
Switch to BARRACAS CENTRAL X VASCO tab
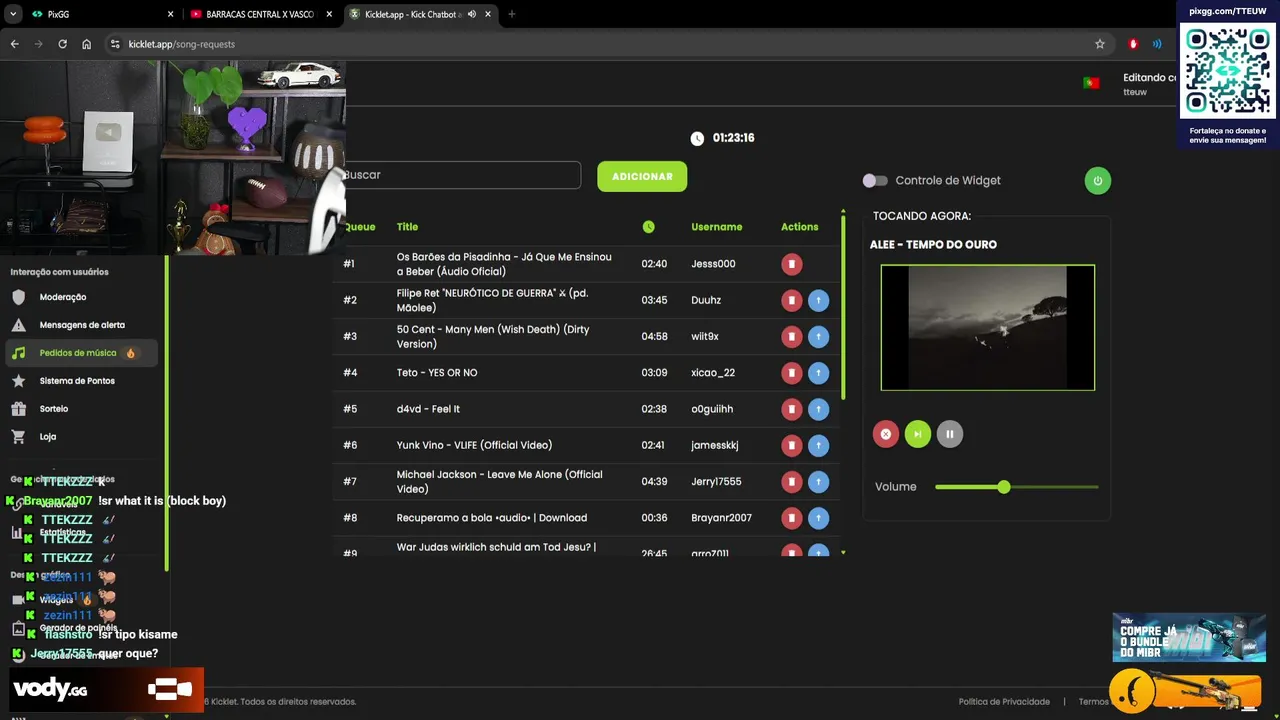[x=262, y=14]
